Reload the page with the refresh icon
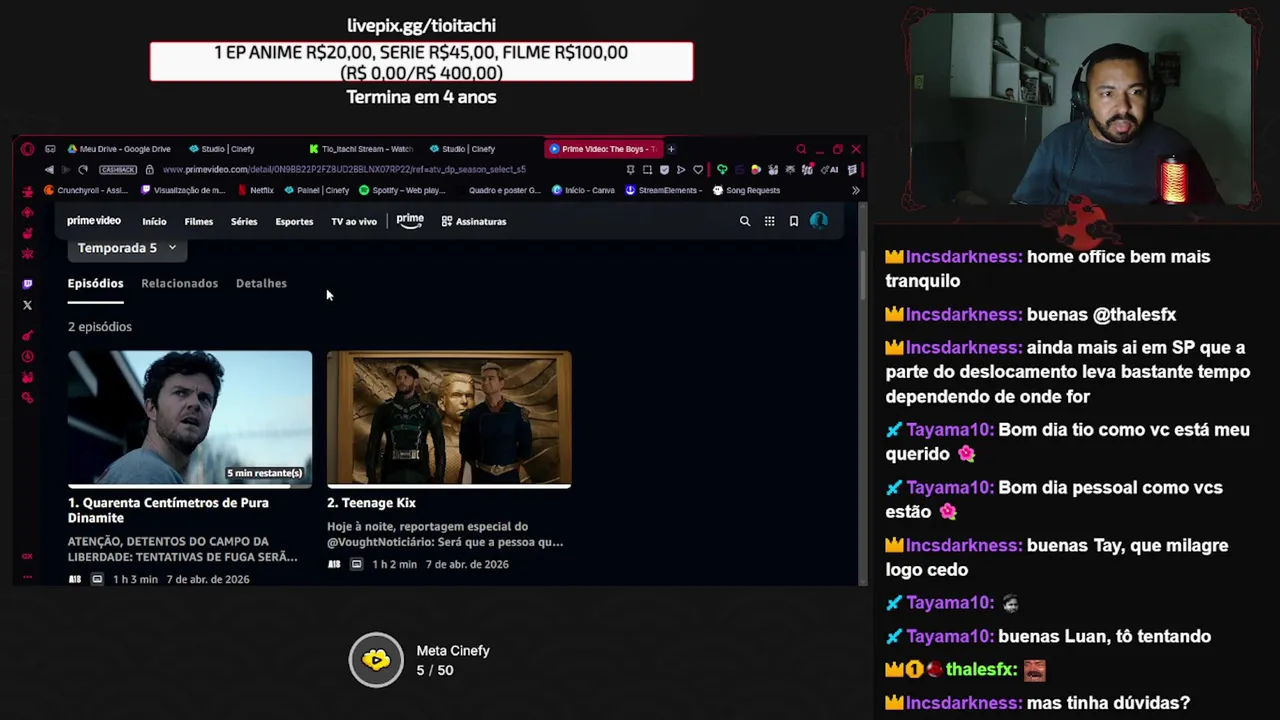The height and width of the screenshot is (720, 1280). click(83, 170)
